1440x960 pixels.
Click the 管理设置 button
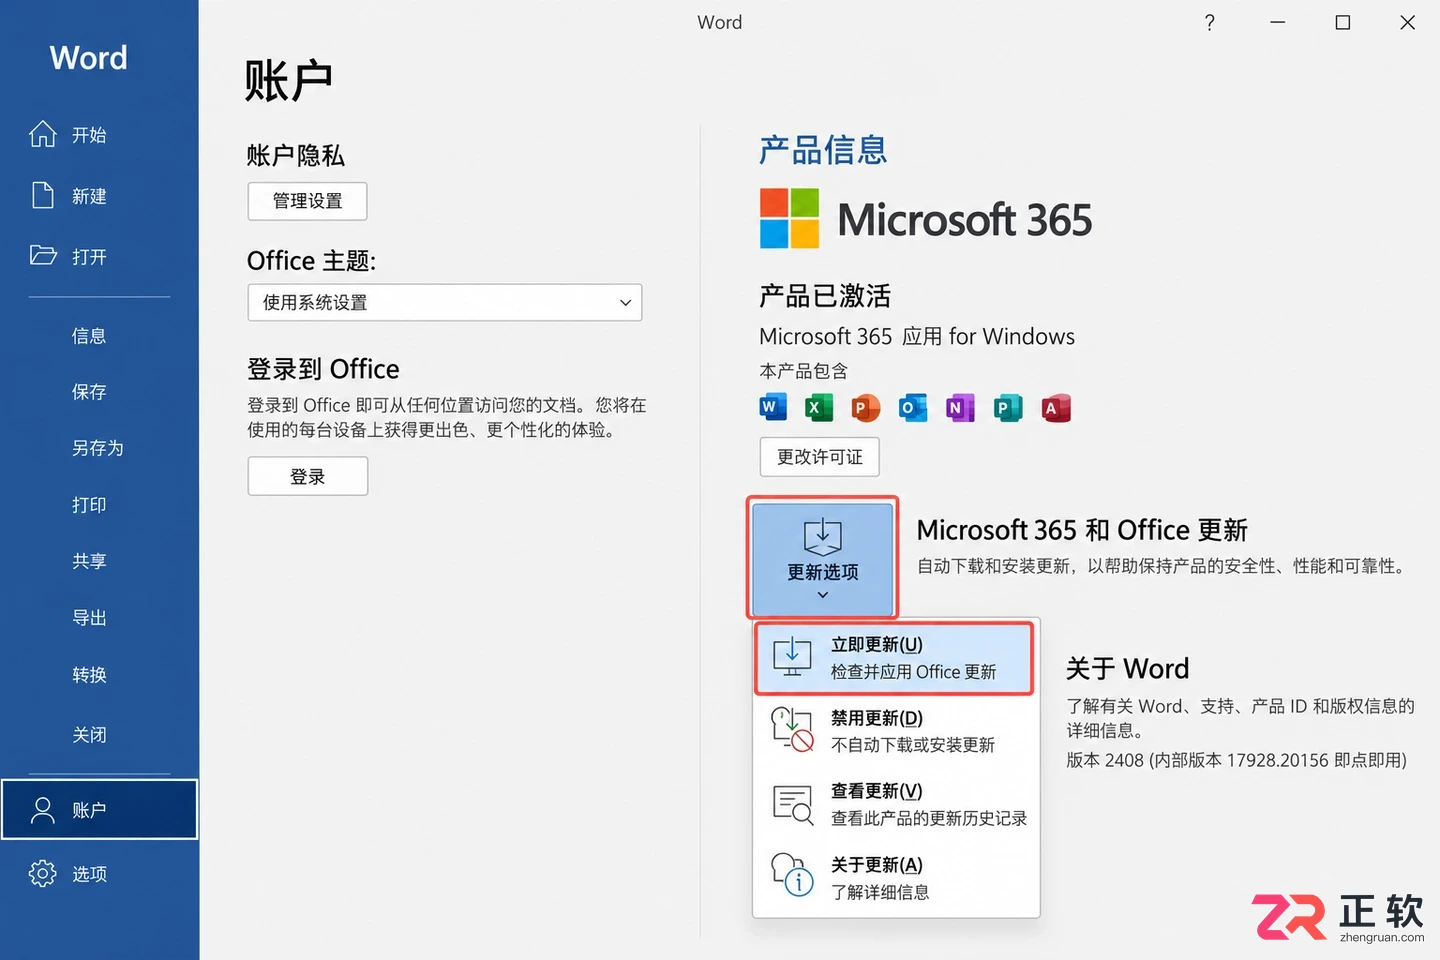point(307,201)
